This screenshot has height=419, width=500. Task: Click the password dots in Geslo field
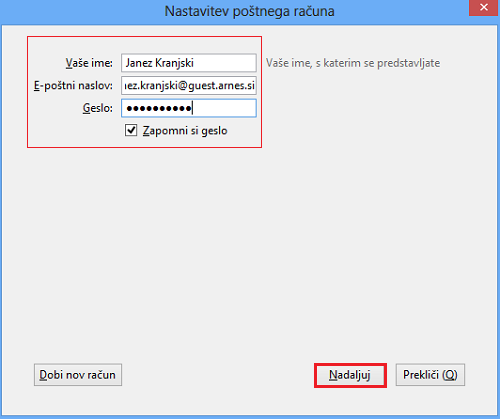pos(159,108)
